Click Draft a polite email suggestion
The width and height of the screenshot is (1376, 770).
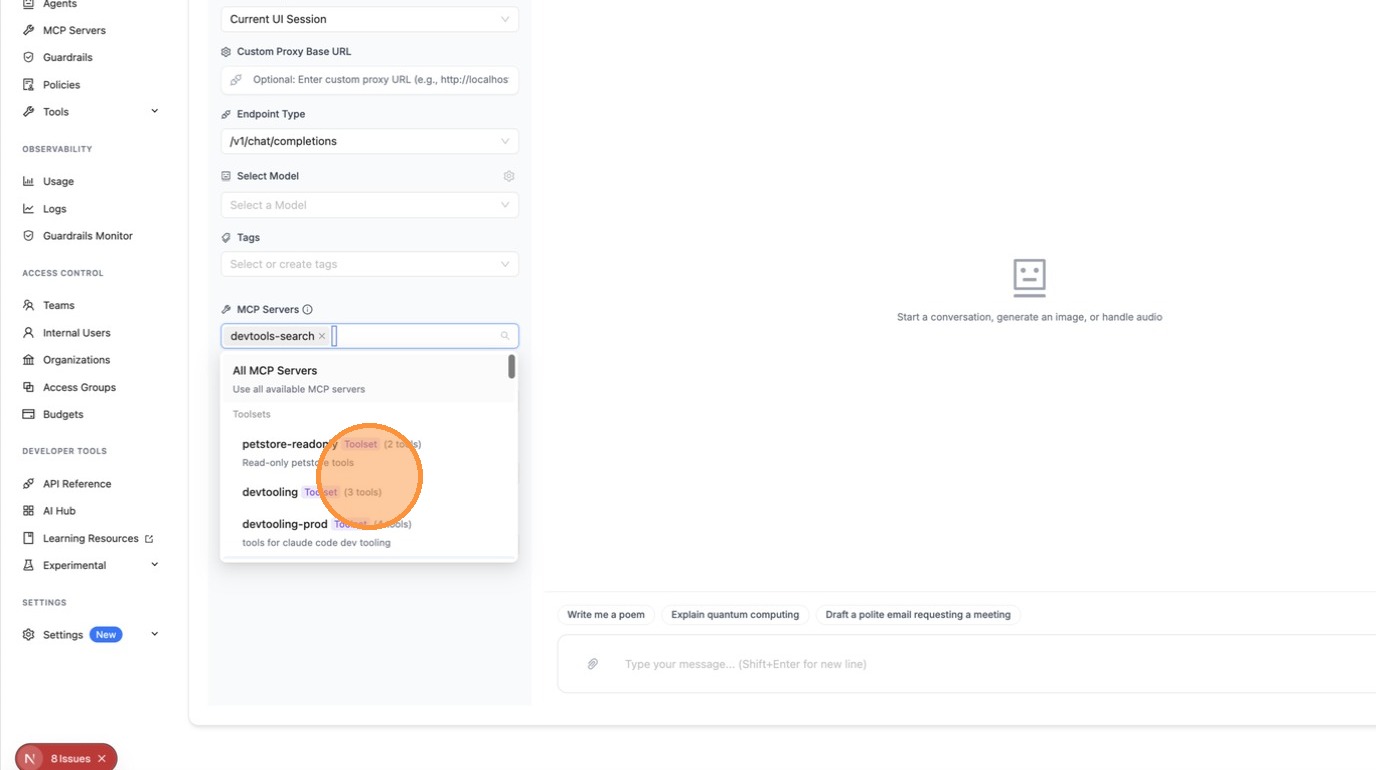[x=918, y=615]
